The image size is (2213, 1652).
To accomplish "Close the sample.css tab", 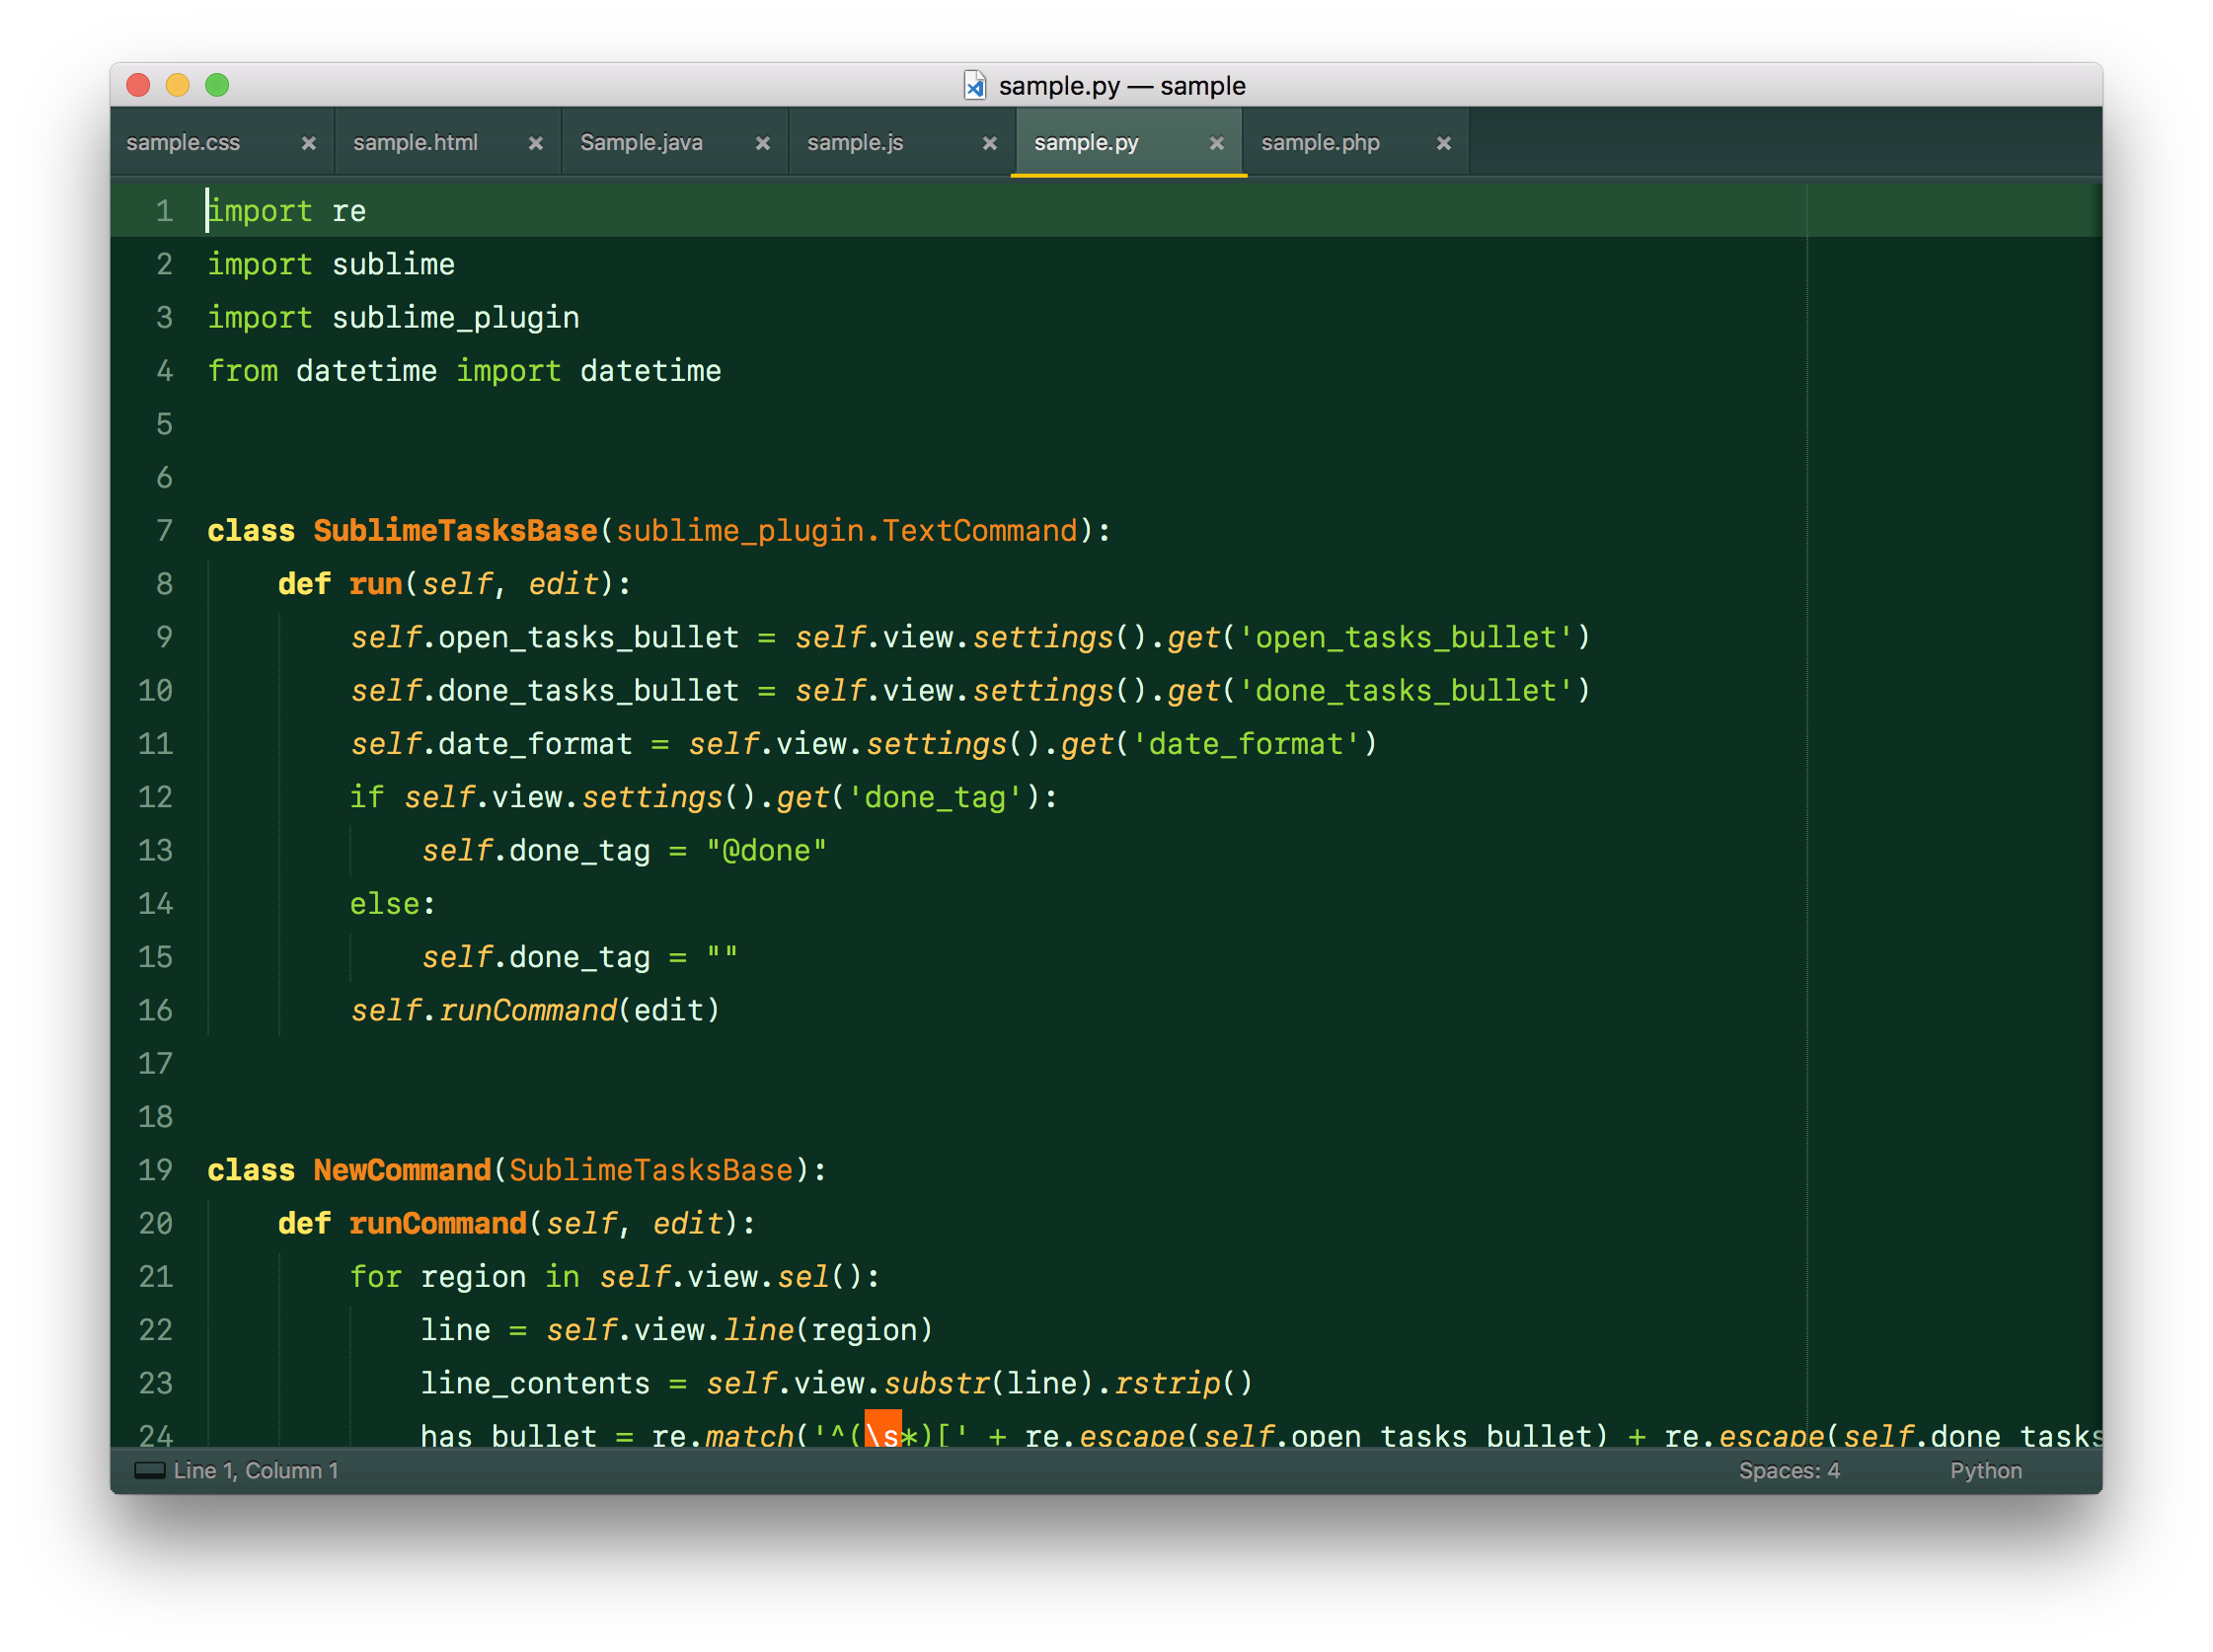I will click(309, 144).
